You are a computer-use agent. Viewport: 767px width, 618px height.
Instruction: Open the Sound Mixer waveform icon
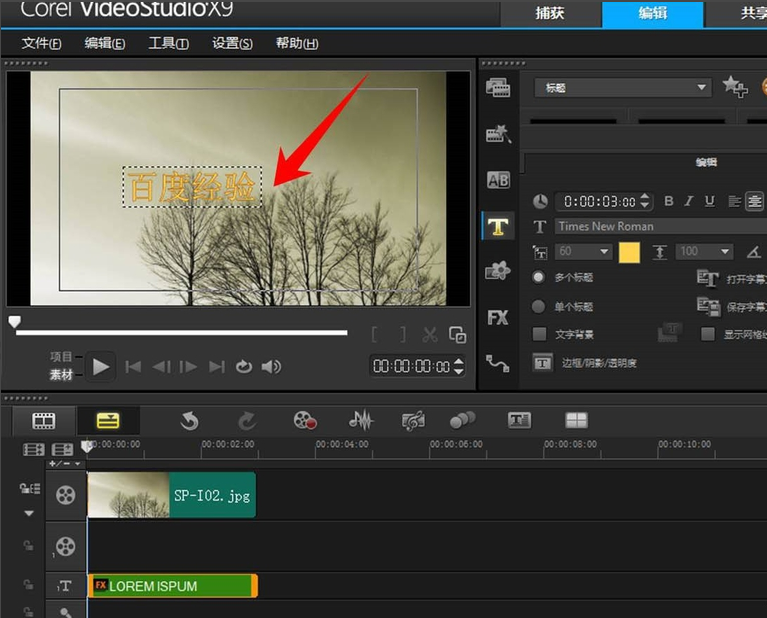(x=361, y=420)
